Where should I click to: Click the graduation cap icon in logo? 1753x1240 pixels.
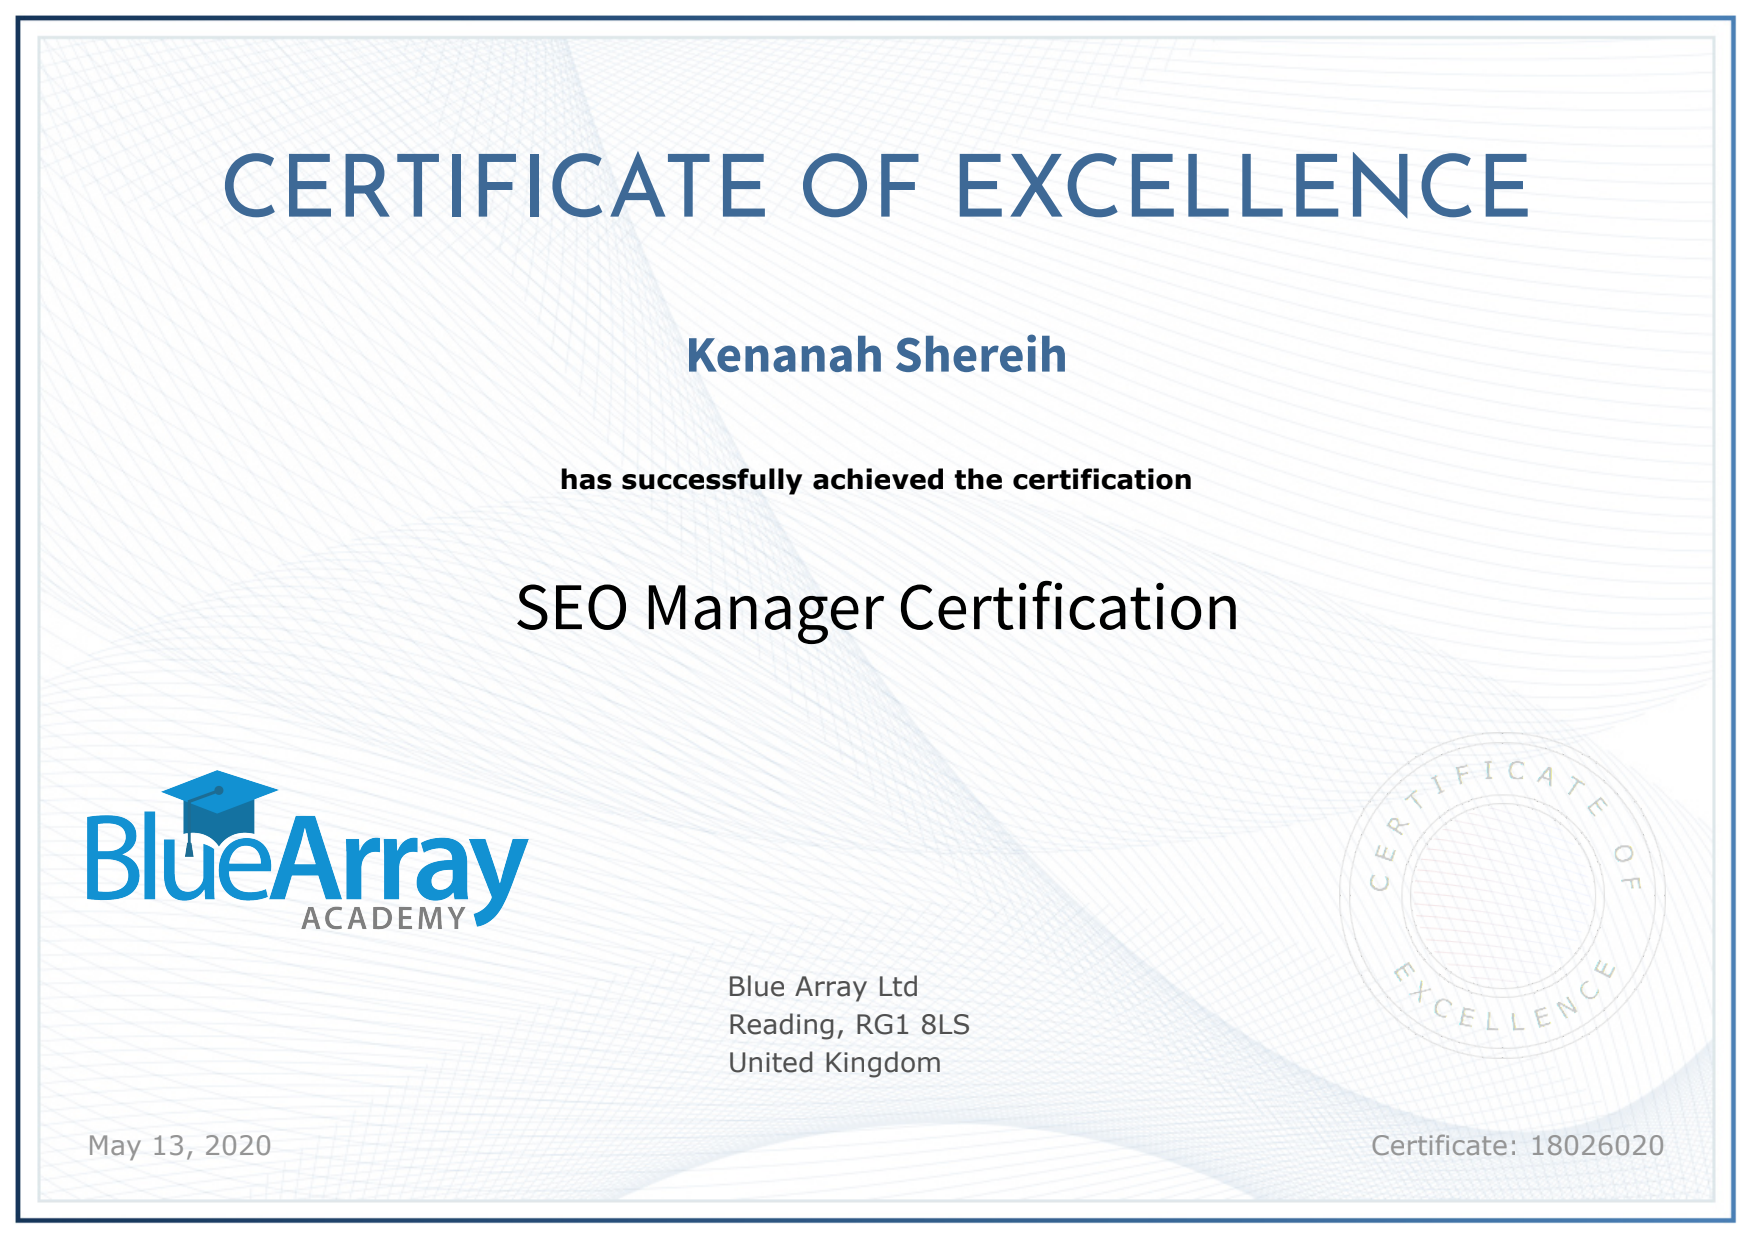coord(219,801)
